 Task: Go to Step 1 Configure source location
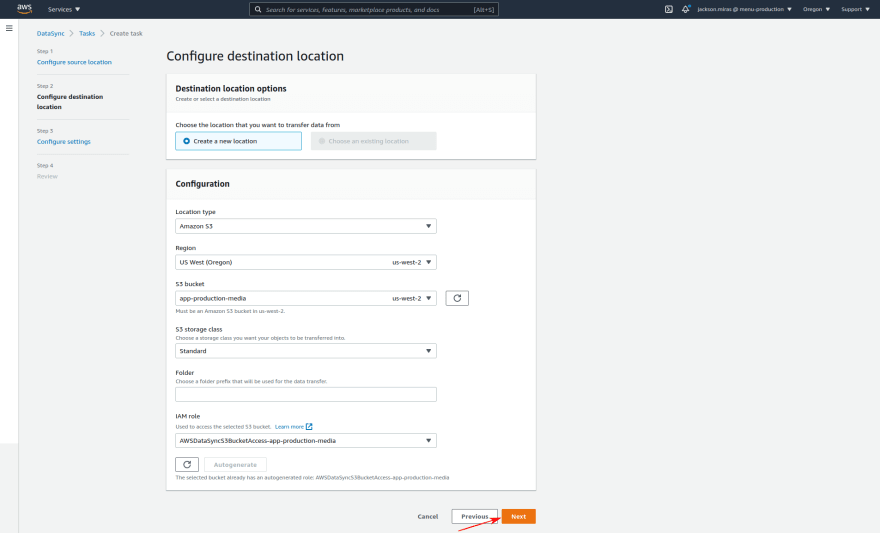coord(74,62)
